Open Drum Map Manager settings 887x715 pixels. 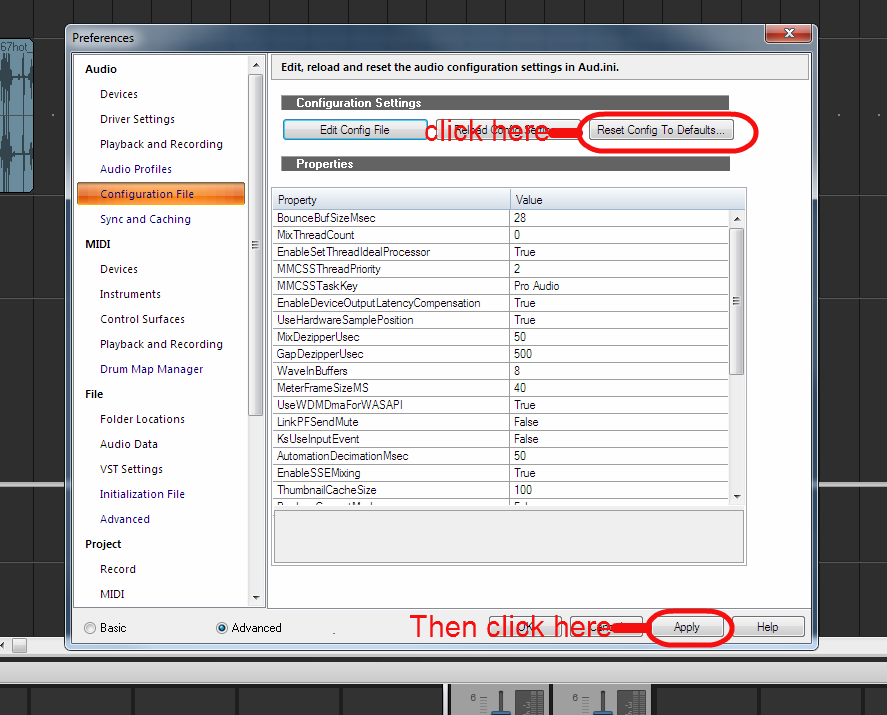point(151,369)
